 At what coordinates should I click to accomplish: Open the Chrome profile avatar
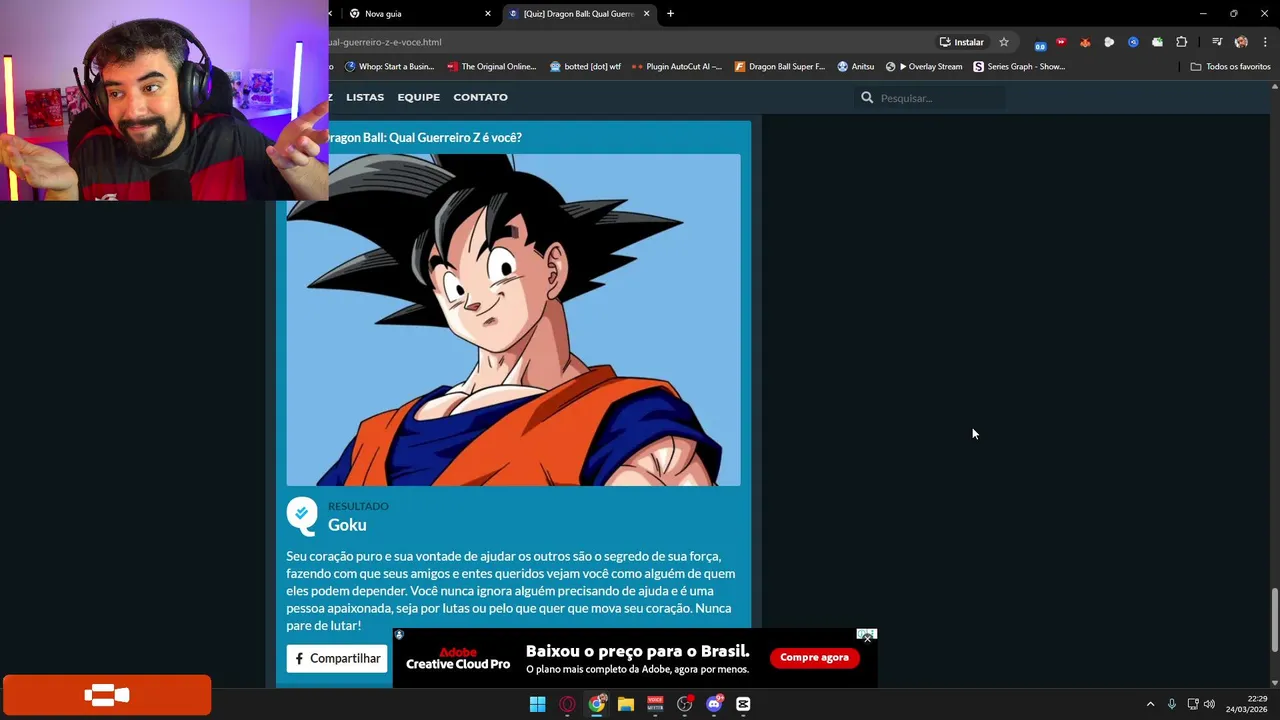(1241, 42)
